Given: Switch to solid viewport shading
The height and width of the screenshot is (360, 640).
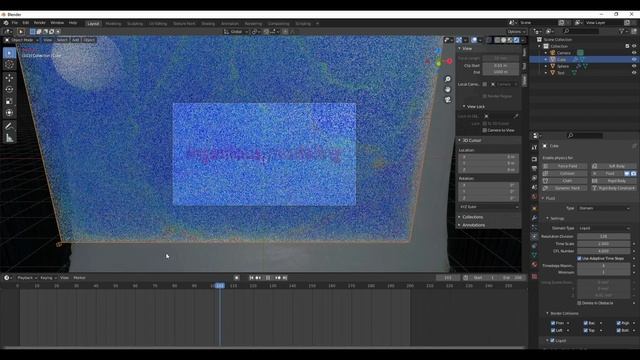Looking at the screenshot, I should (x=504, y=40).
